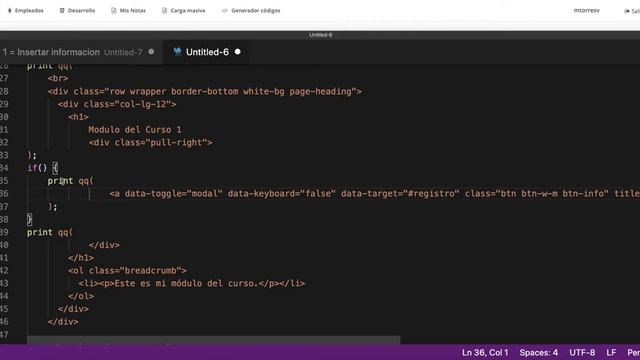640x360 pixels.
Task: Click the horizontal scrollbar in the editor
Action: (213, 340)
